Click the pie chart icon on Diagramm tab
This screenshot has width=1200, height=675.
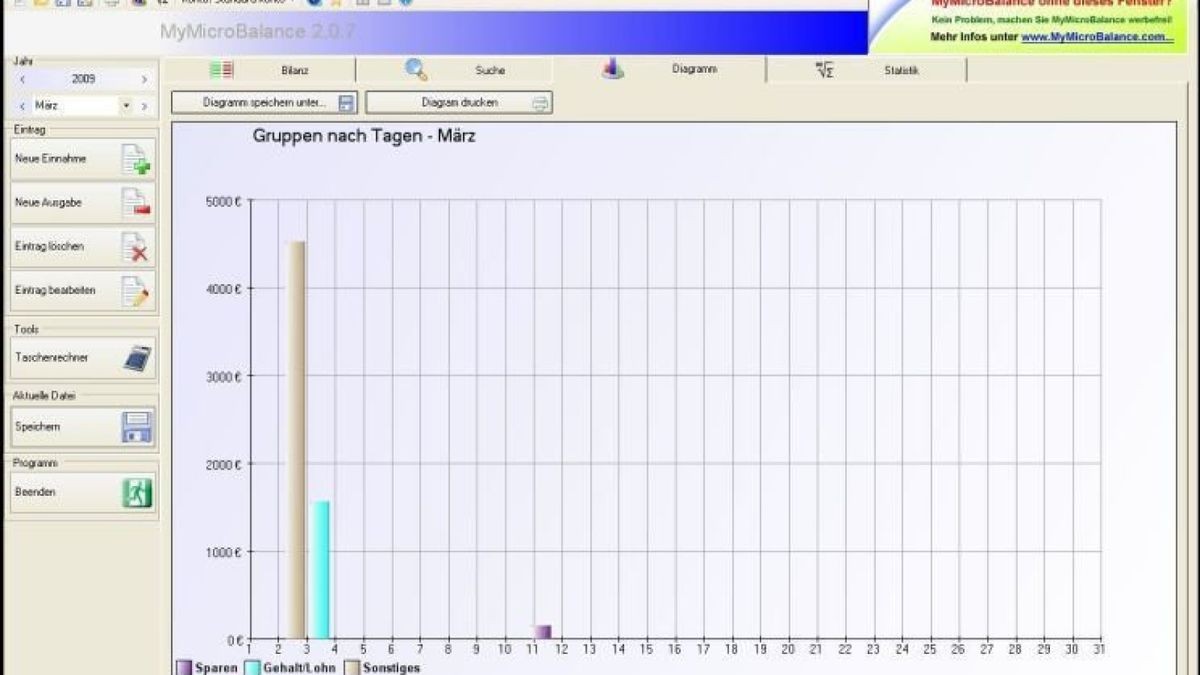pos(613,69)
